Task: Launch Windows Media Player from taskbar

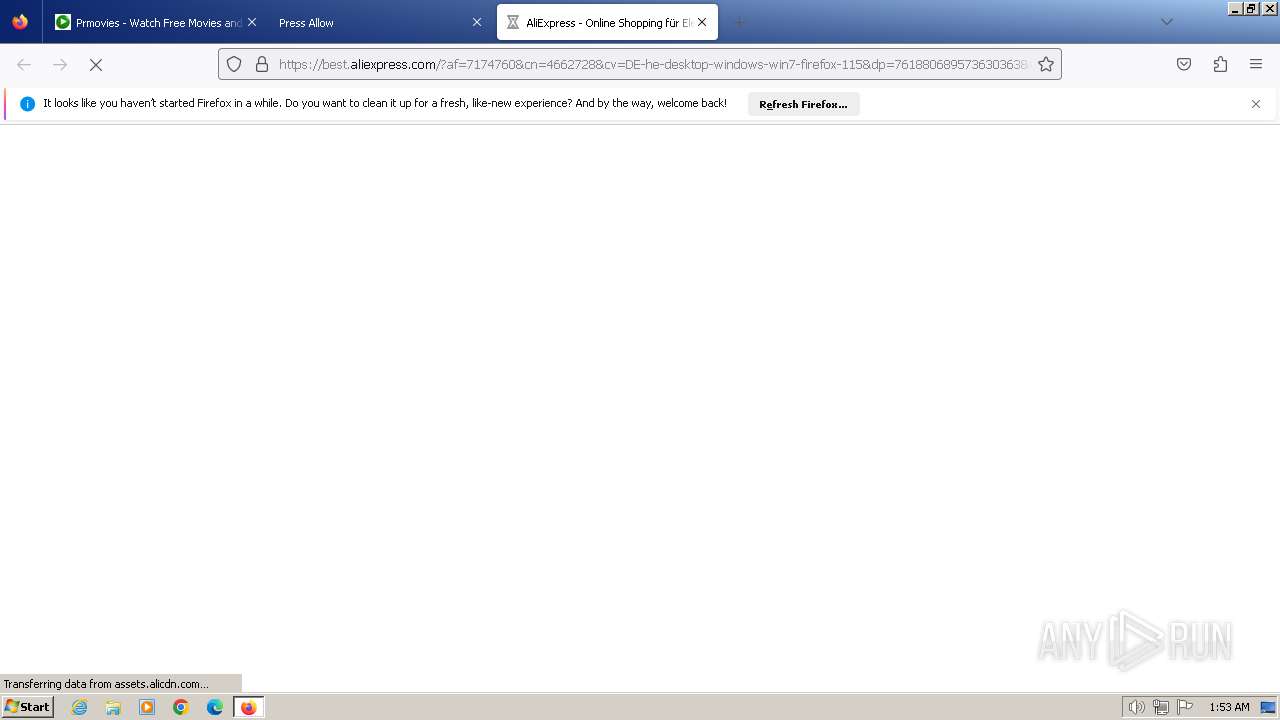Action: coord(147,707)
